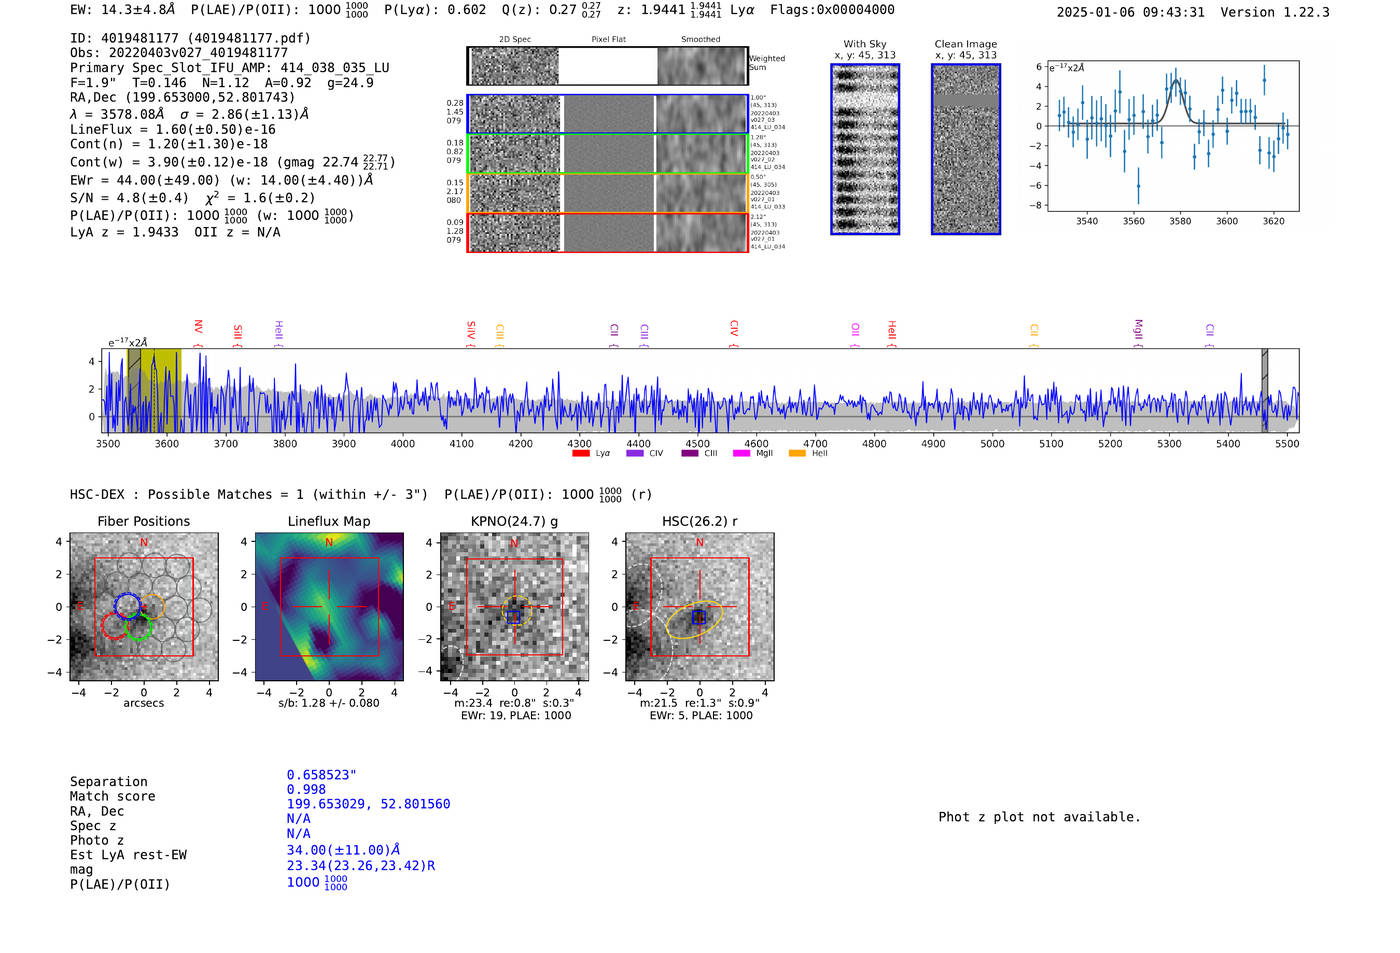1400x953 pixels.
Task: Click the Lyα red legend swatch
Action: pyautogui.click(x=580, y=453)
